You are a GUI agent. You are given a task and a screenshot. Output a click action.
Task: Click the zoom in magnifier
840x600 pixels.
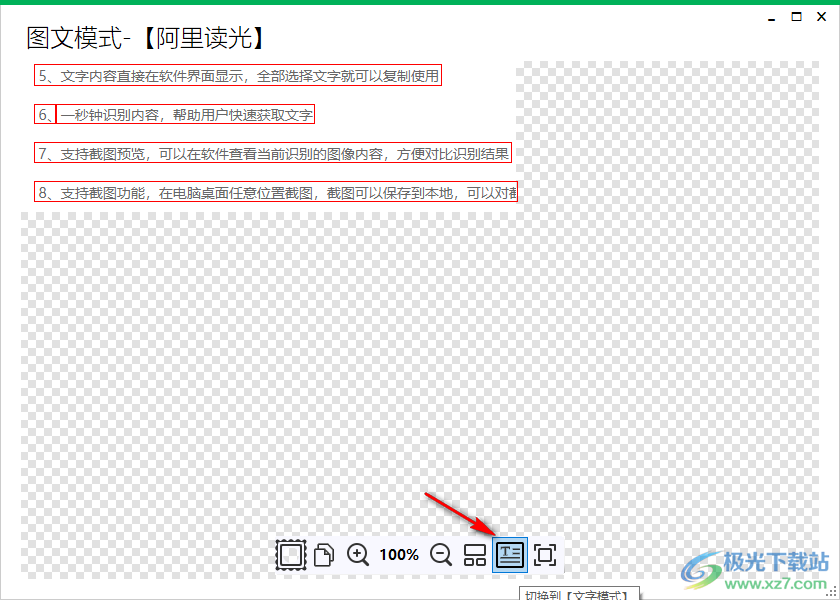point(358,554)
